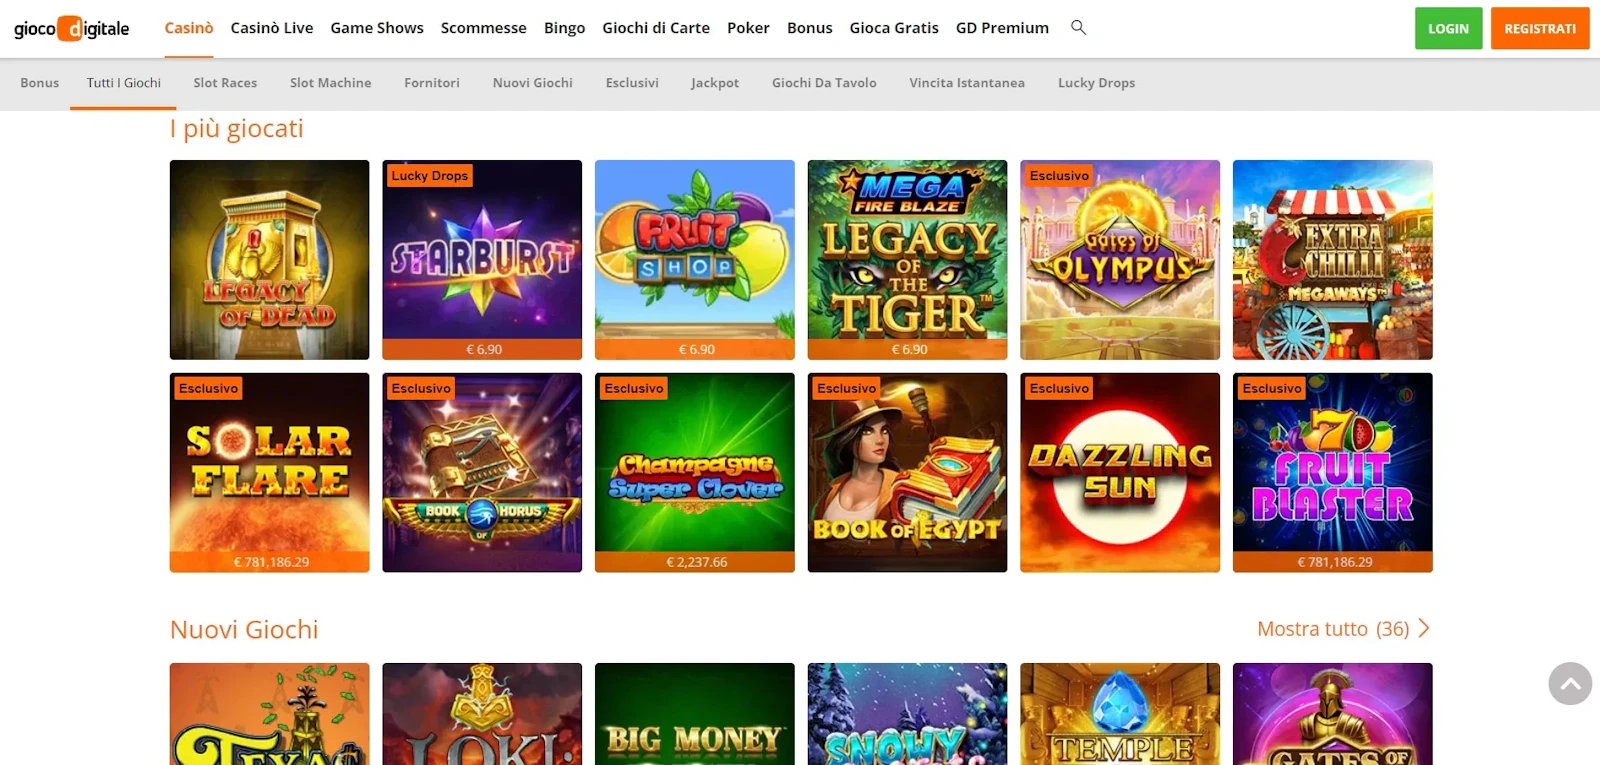This screenshot has width=1600, height=765.
Task: Open the Poker menu item
Action: 748,28
